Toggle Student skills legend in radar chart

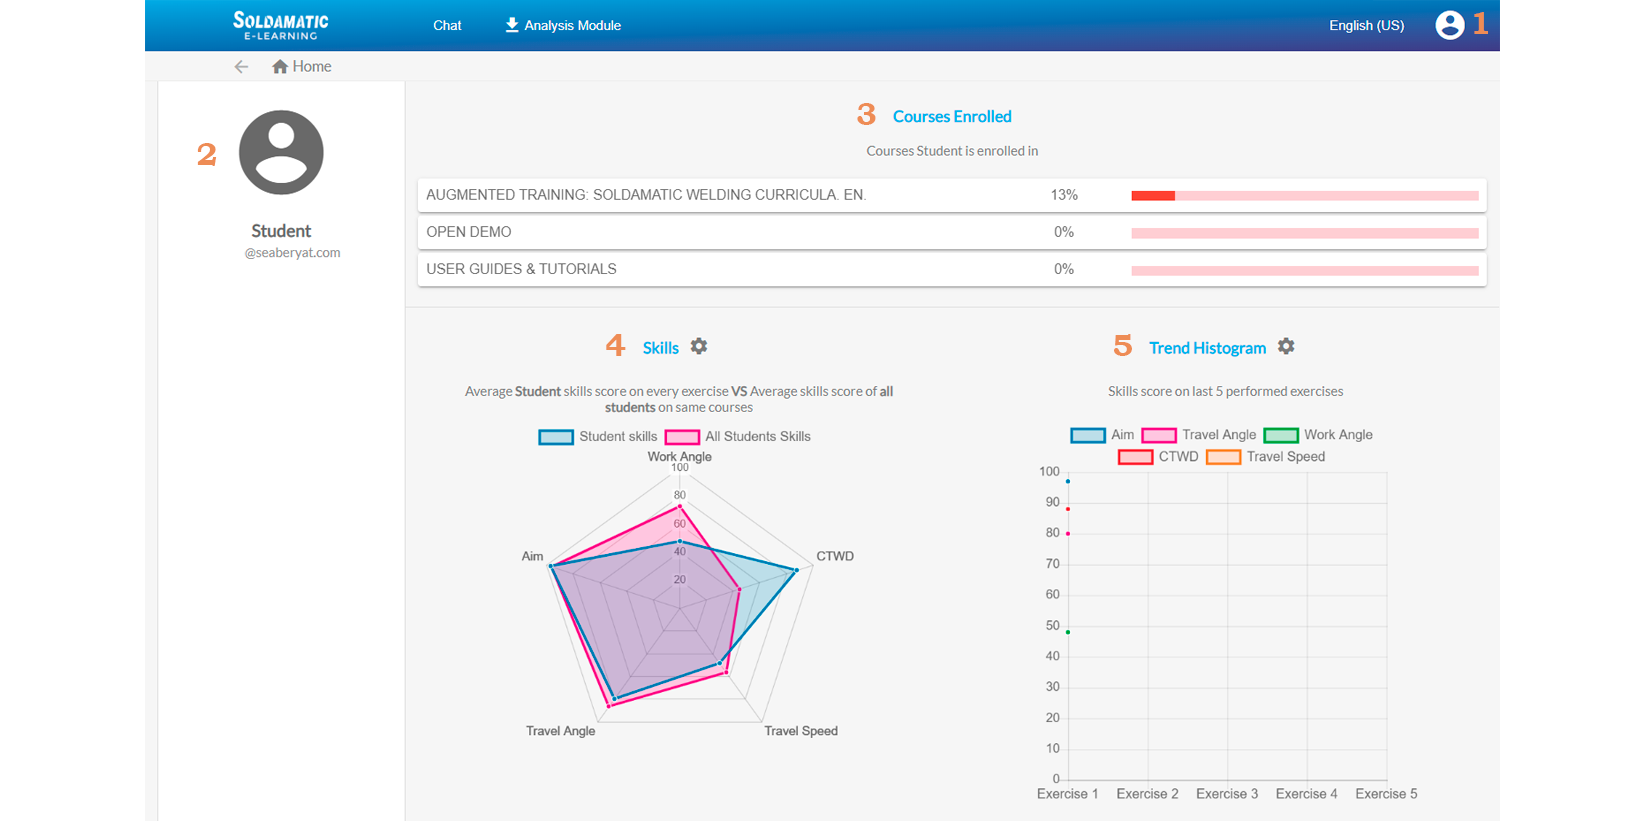click(x=598, y=437)
